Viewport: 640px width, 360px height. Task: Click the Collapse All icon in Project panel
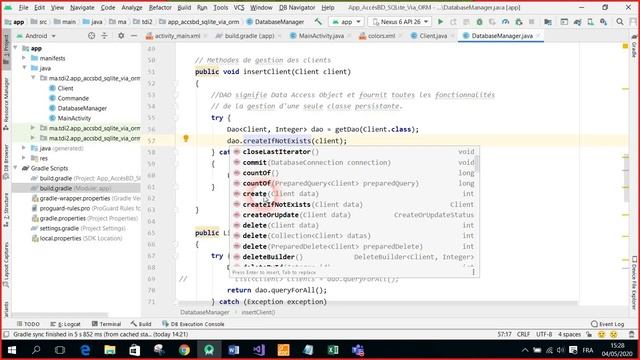[104, 36]
